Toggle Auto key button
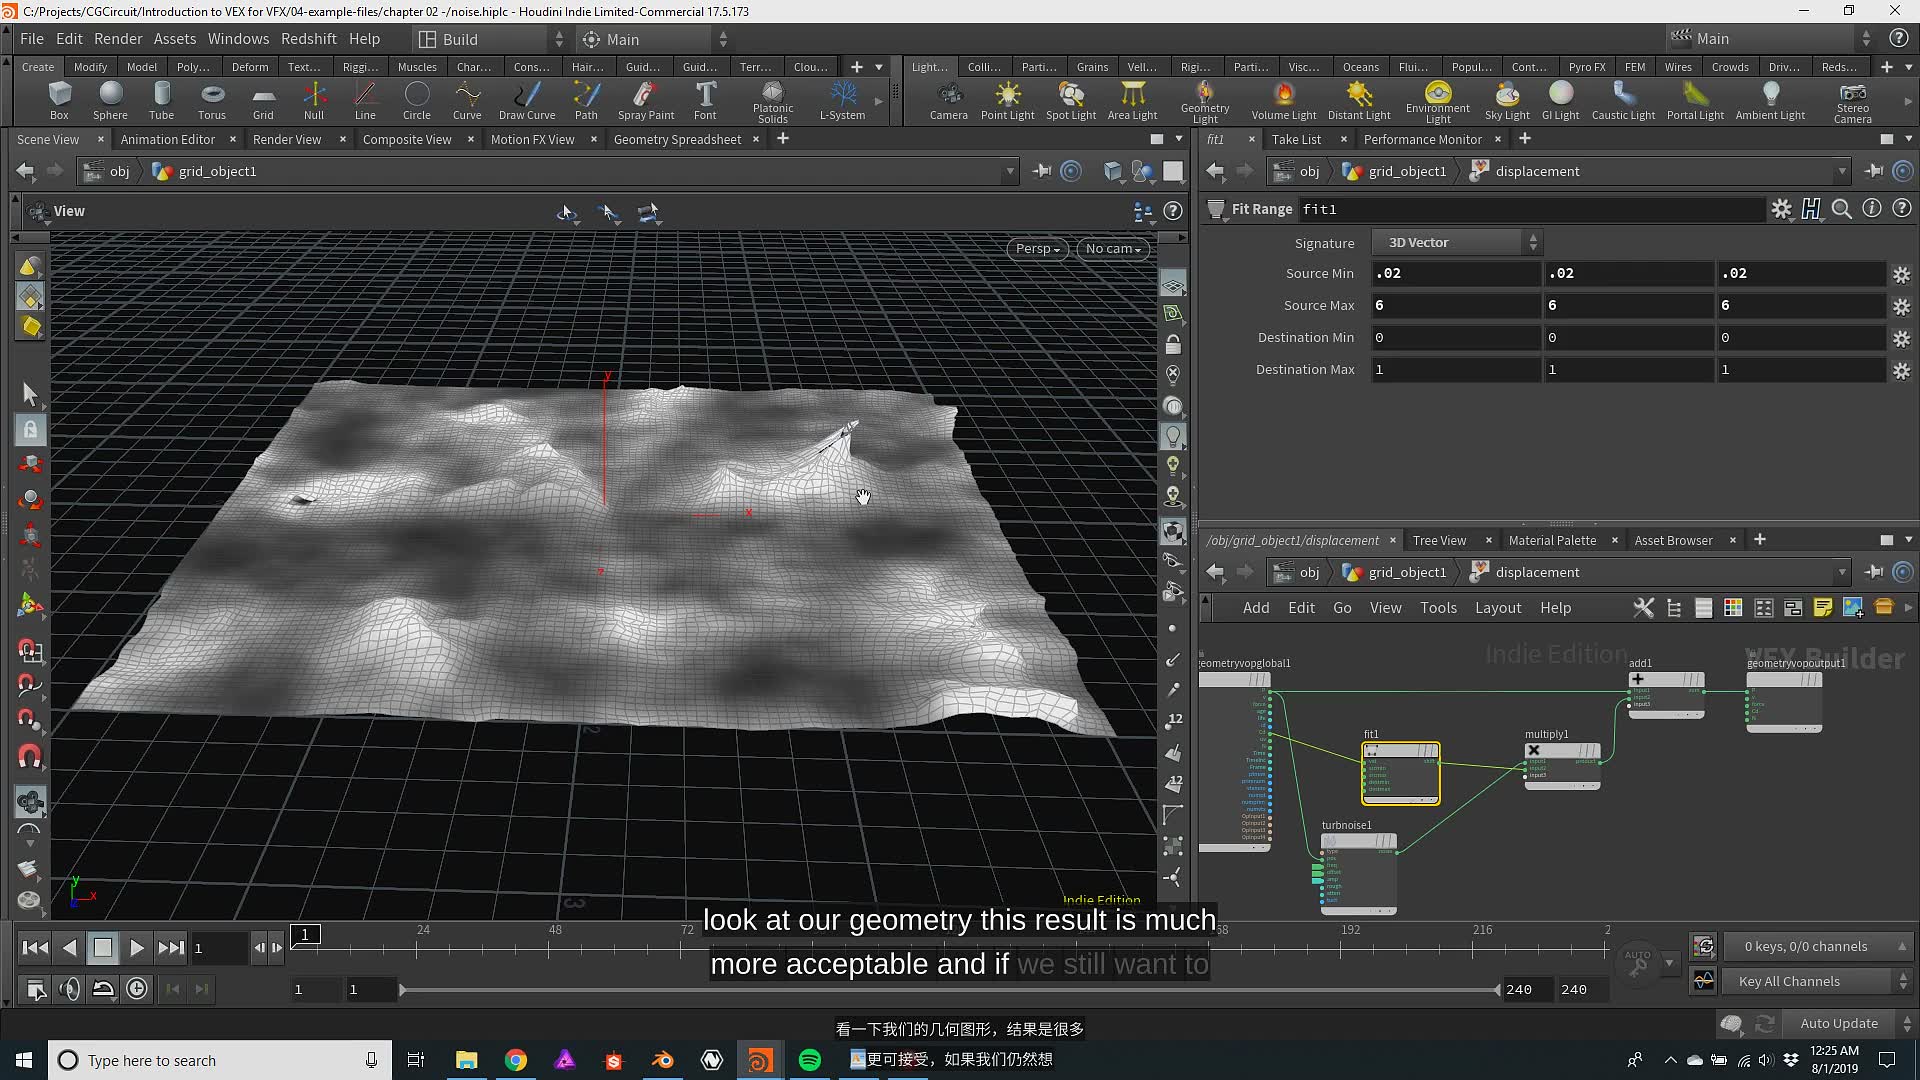 point(1638,963)
